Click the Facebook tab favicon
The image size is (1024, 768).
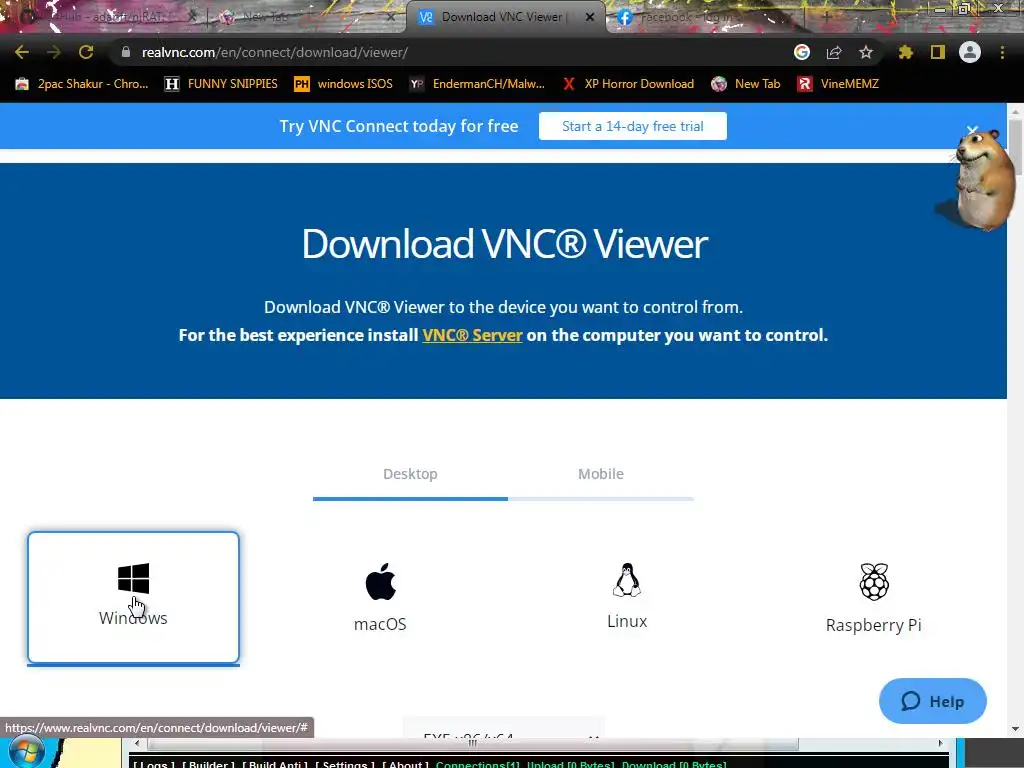click(x=625, y=18)
